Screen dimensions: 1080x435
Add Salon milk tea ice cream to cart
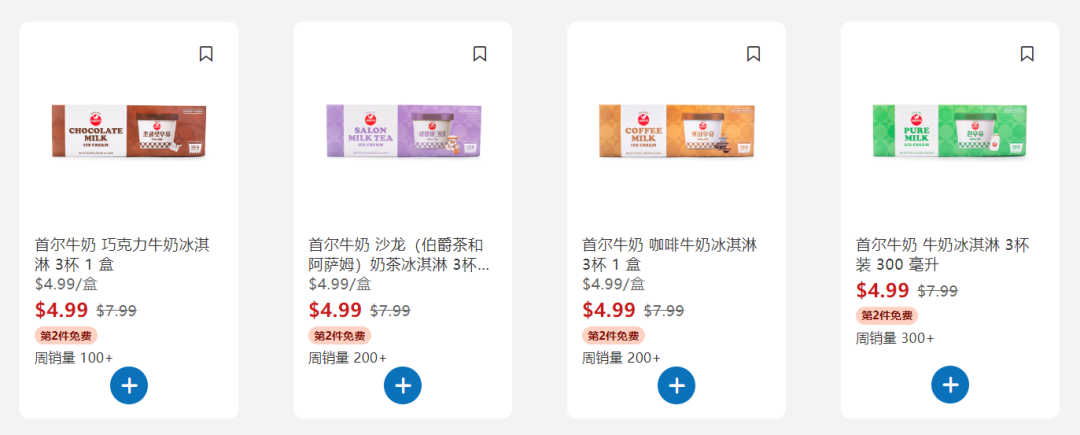tap(403, 385)
